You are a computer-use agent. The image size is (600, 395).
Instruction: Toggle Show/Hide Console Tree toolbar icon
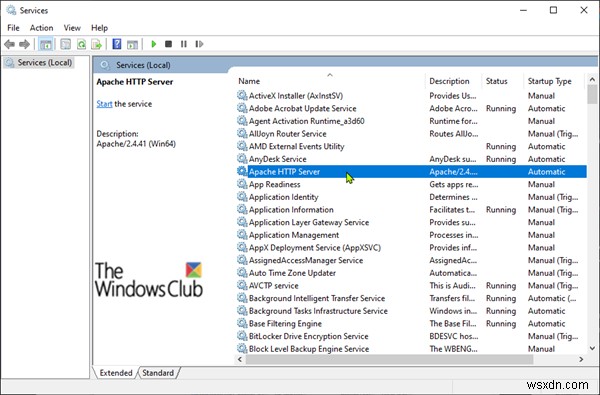click(46, 44)
